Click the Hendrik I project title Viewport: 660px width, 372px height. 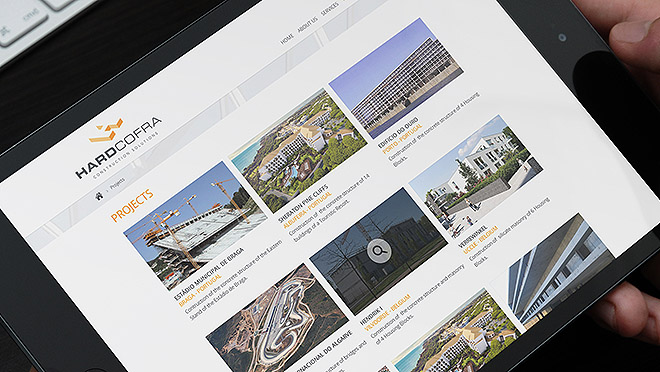point(371,316)
